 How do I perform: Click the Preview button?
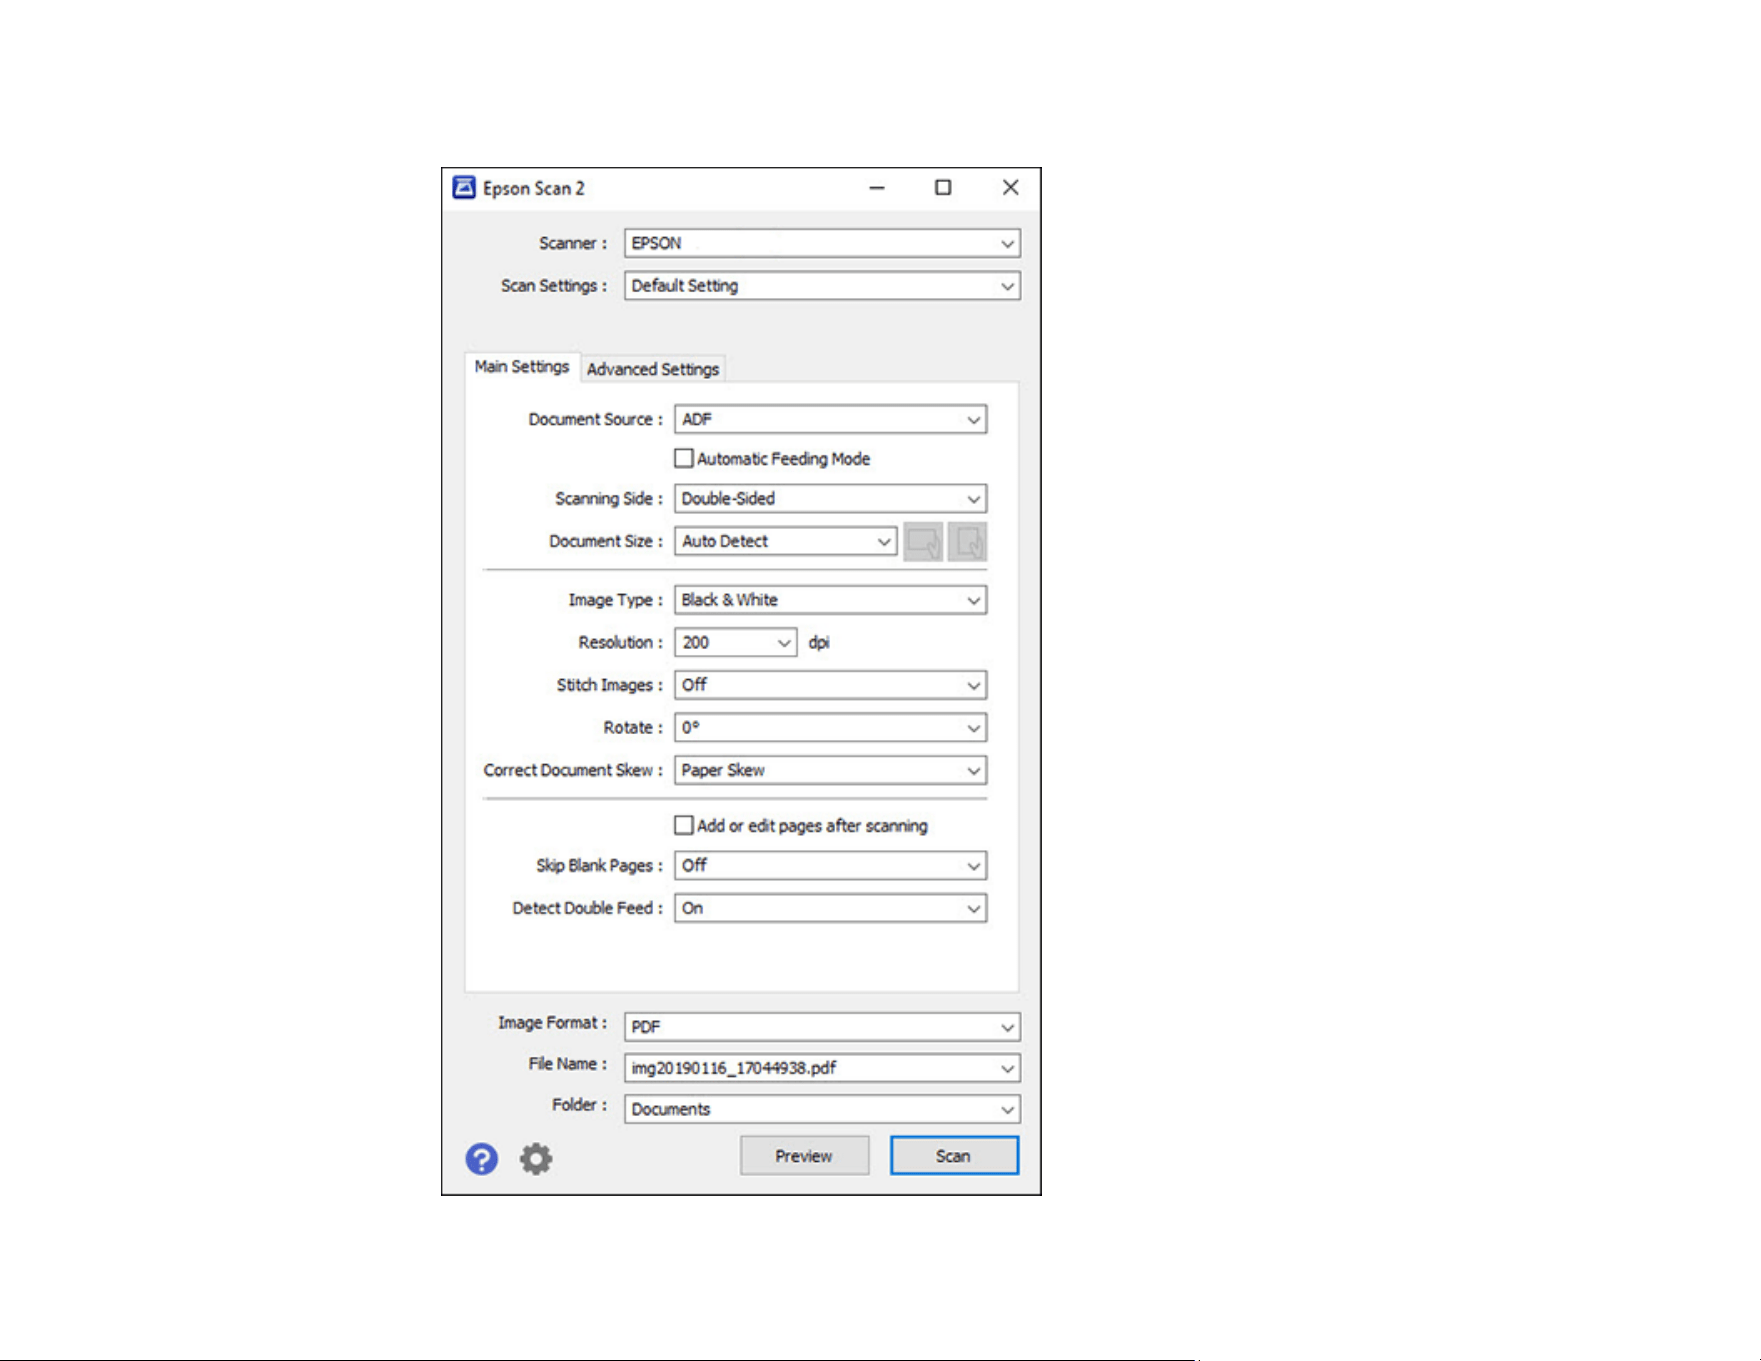point(804,1156)
